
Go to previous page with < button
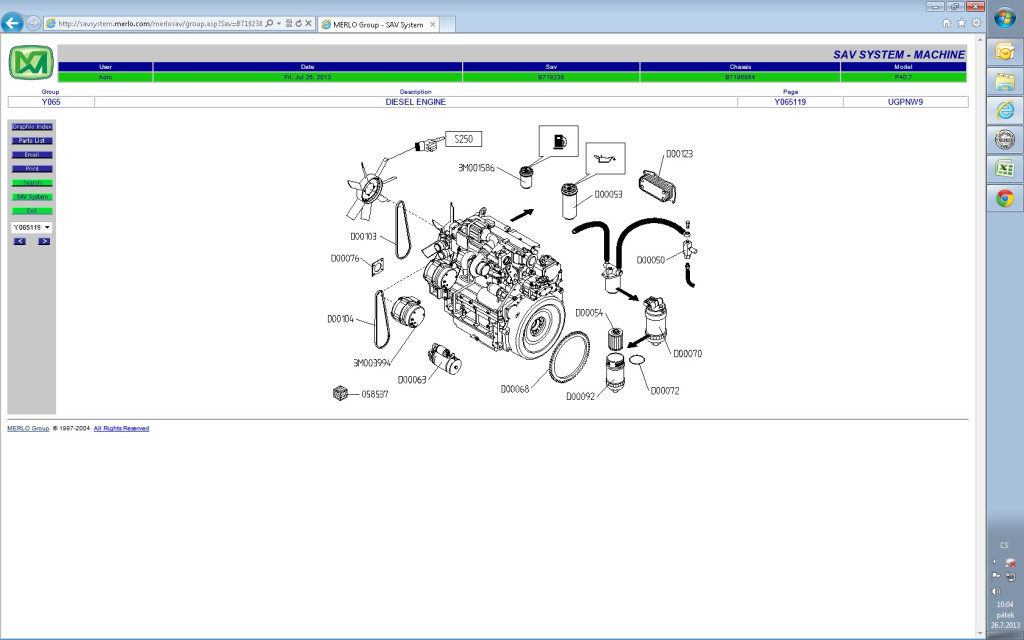point(20,242)
